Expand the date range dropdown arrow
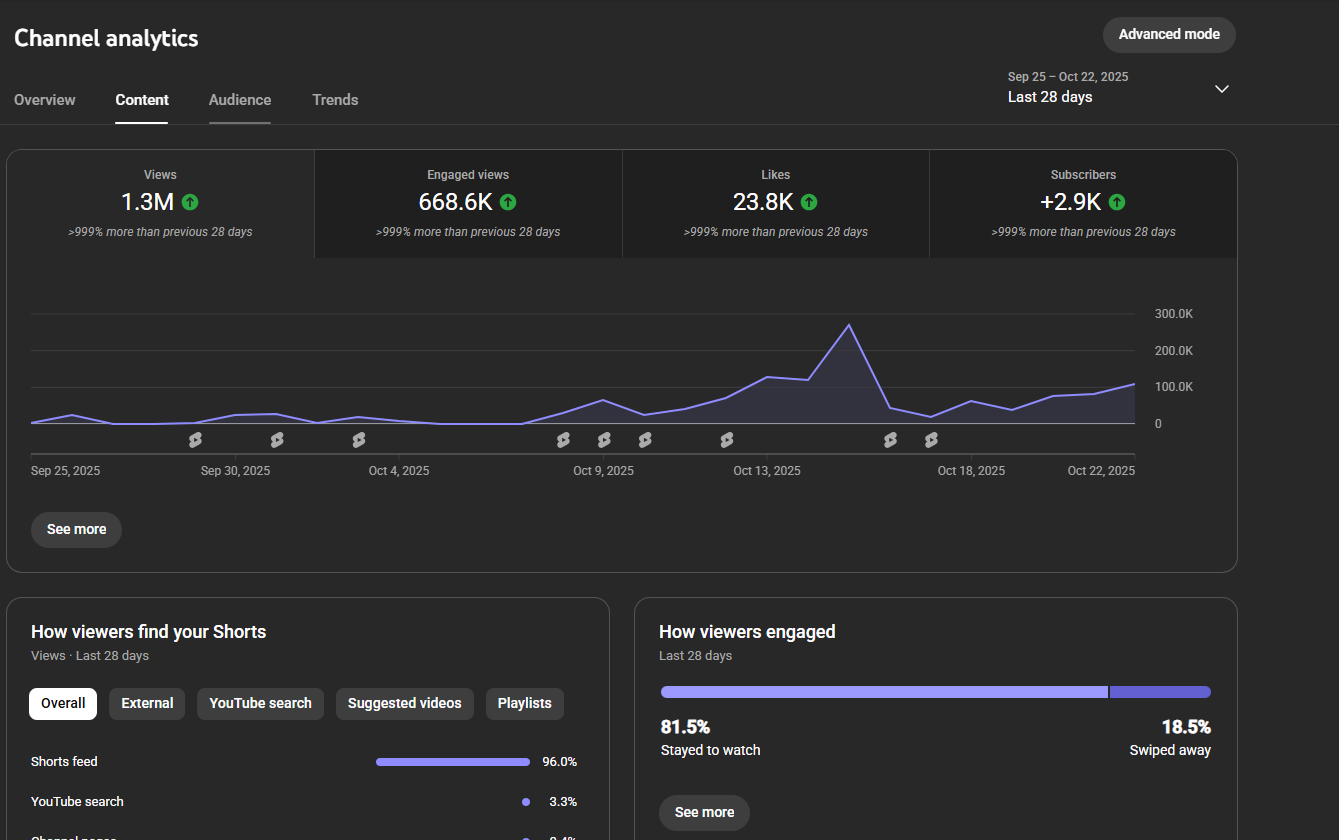1339x840 pixels. (x=1221, y=88)
